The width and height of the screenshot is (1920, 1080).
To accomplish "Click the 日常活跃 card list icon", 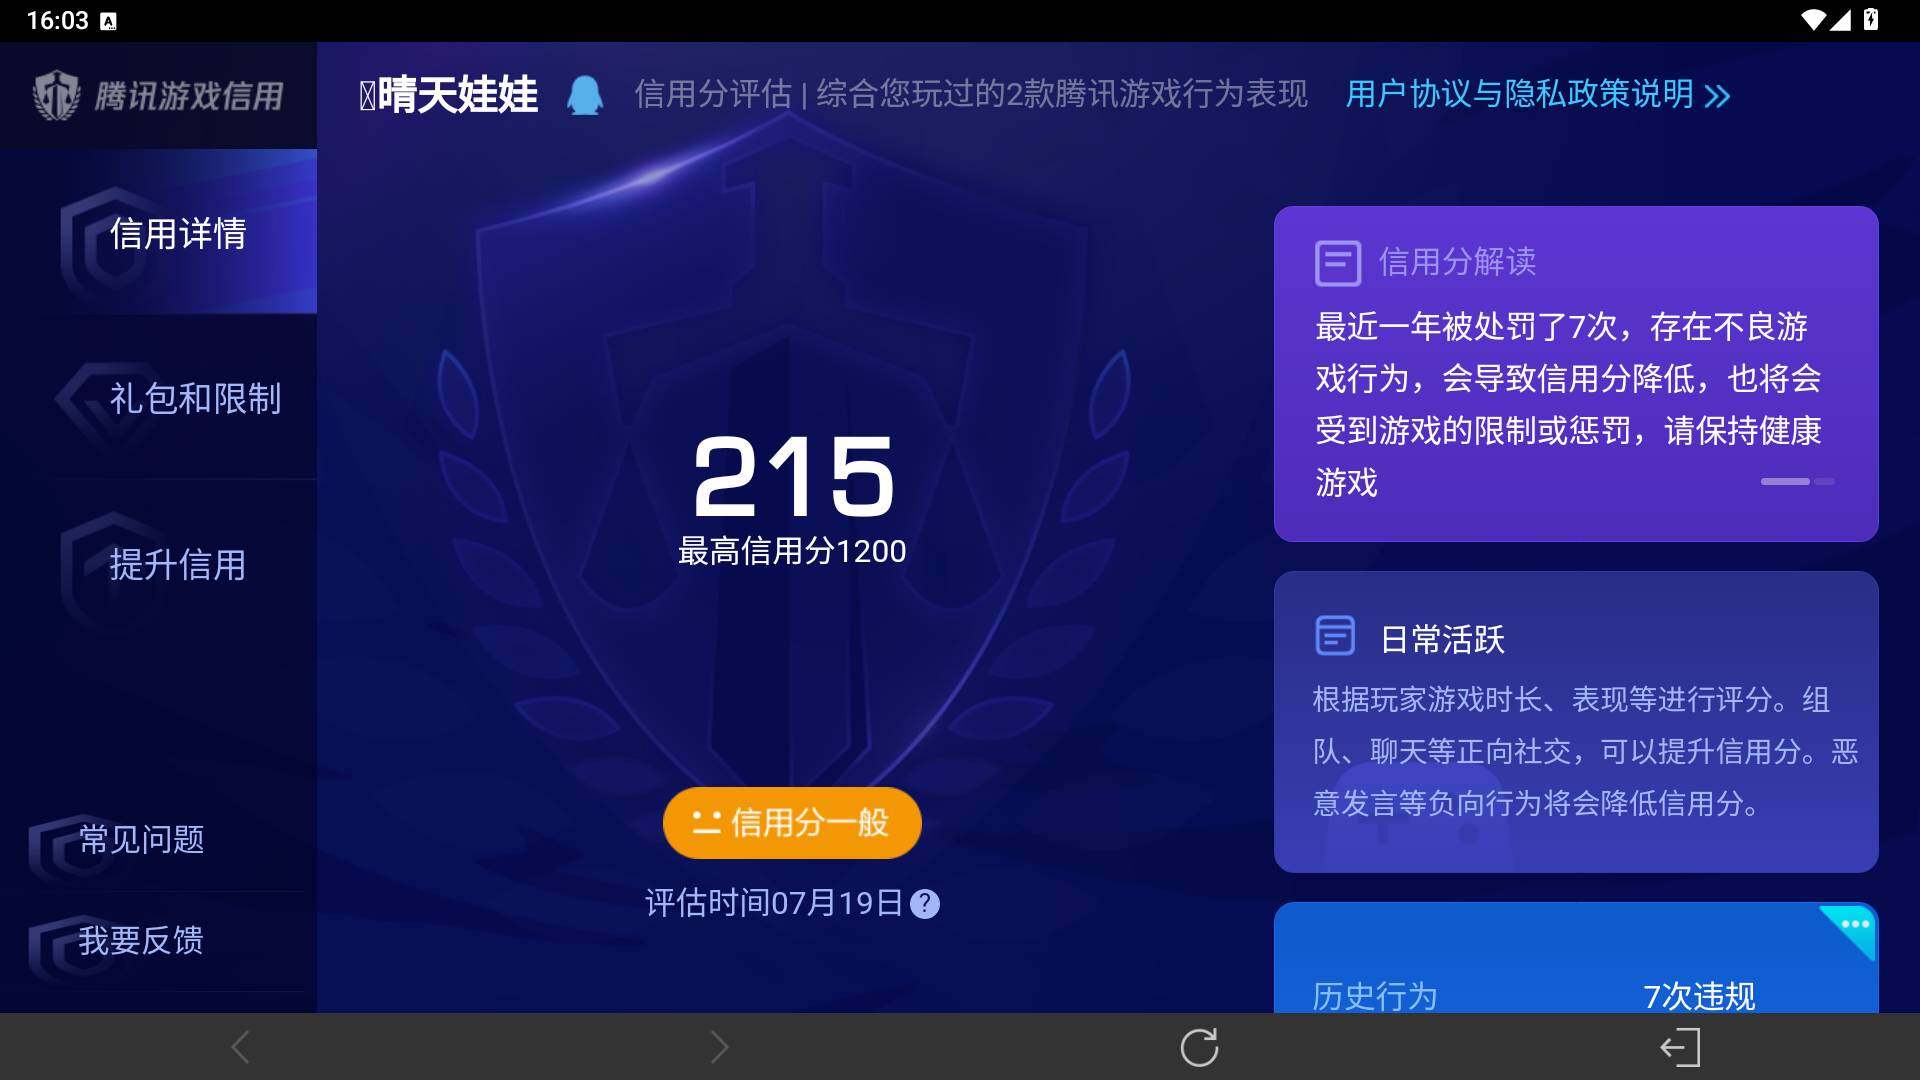I will point(1335,636).
